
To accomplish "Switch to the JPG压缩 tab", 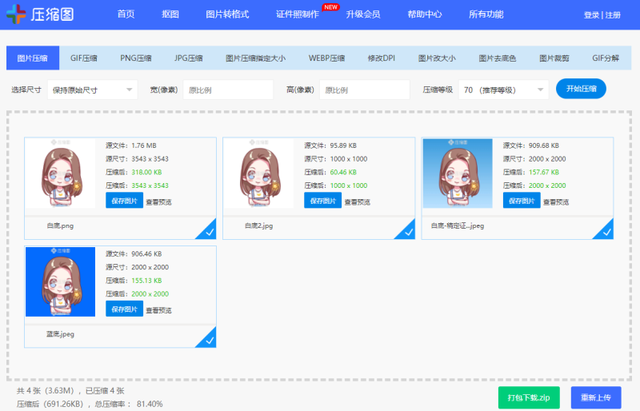I will click(x=188, y=58).
